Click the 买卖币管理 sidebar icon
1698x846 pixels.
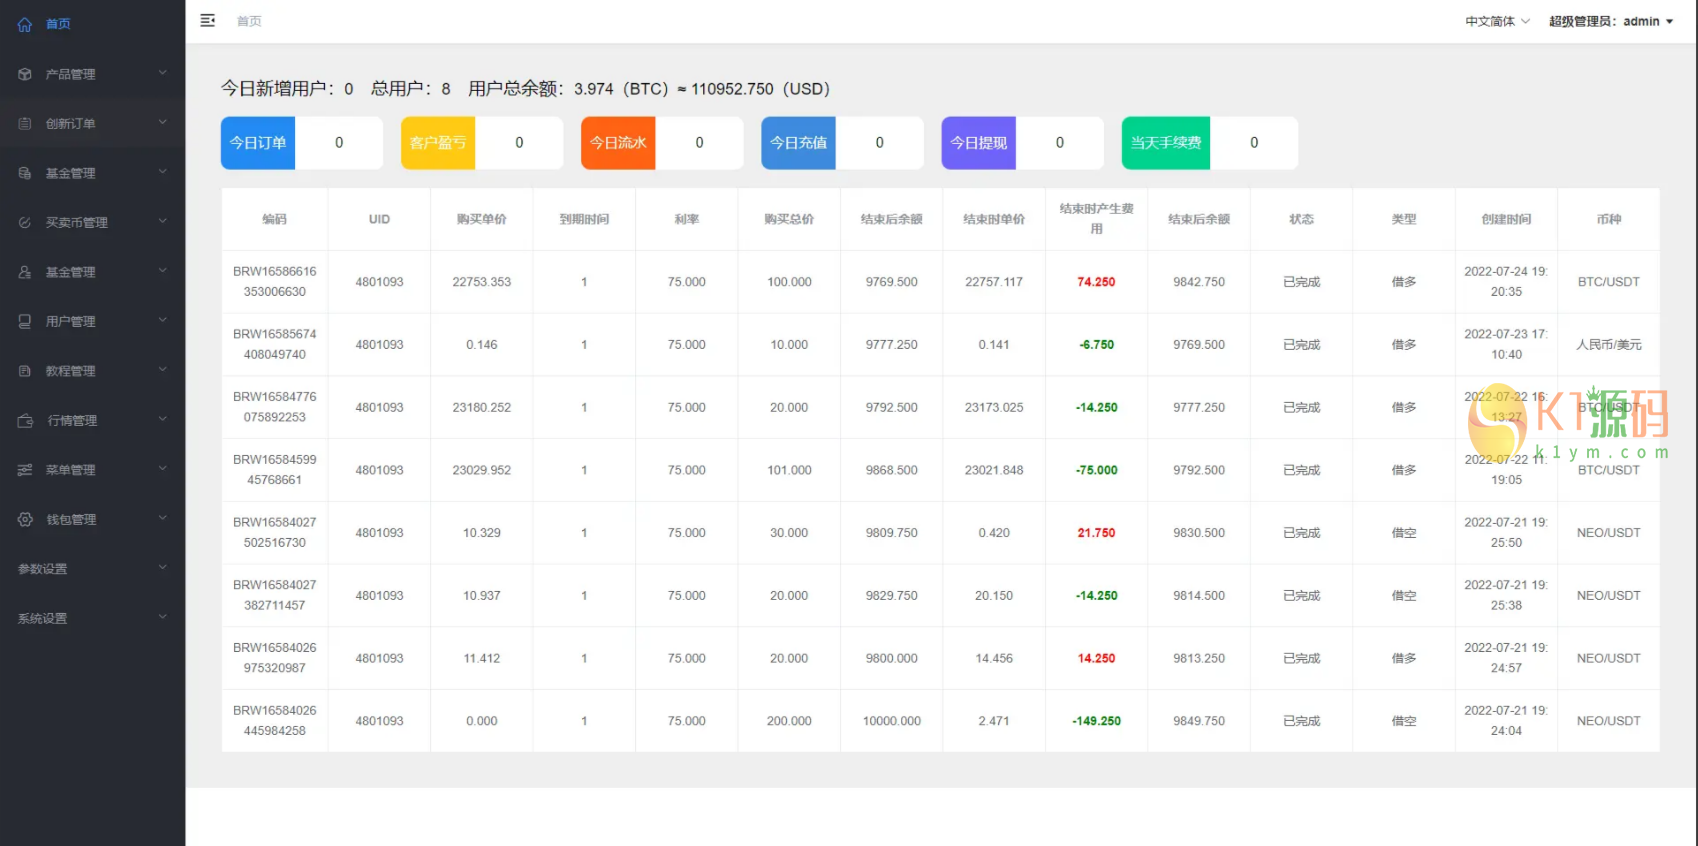tap(25, 223)
